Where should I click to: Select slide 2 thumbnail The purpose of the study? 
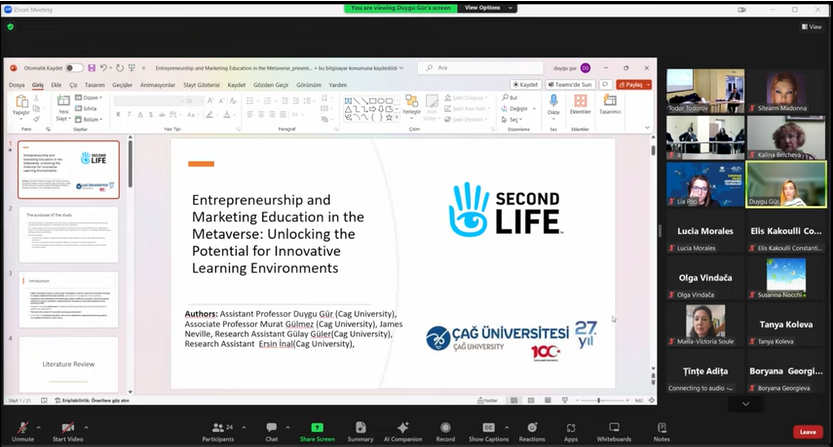[69, 234]
